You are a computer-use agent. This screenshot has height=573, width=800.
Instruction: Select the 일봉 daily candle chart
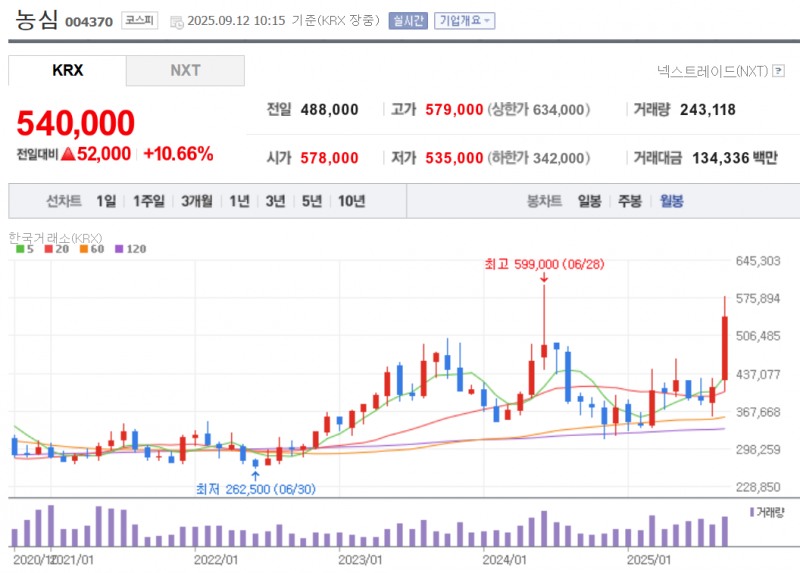coord(589,201)
